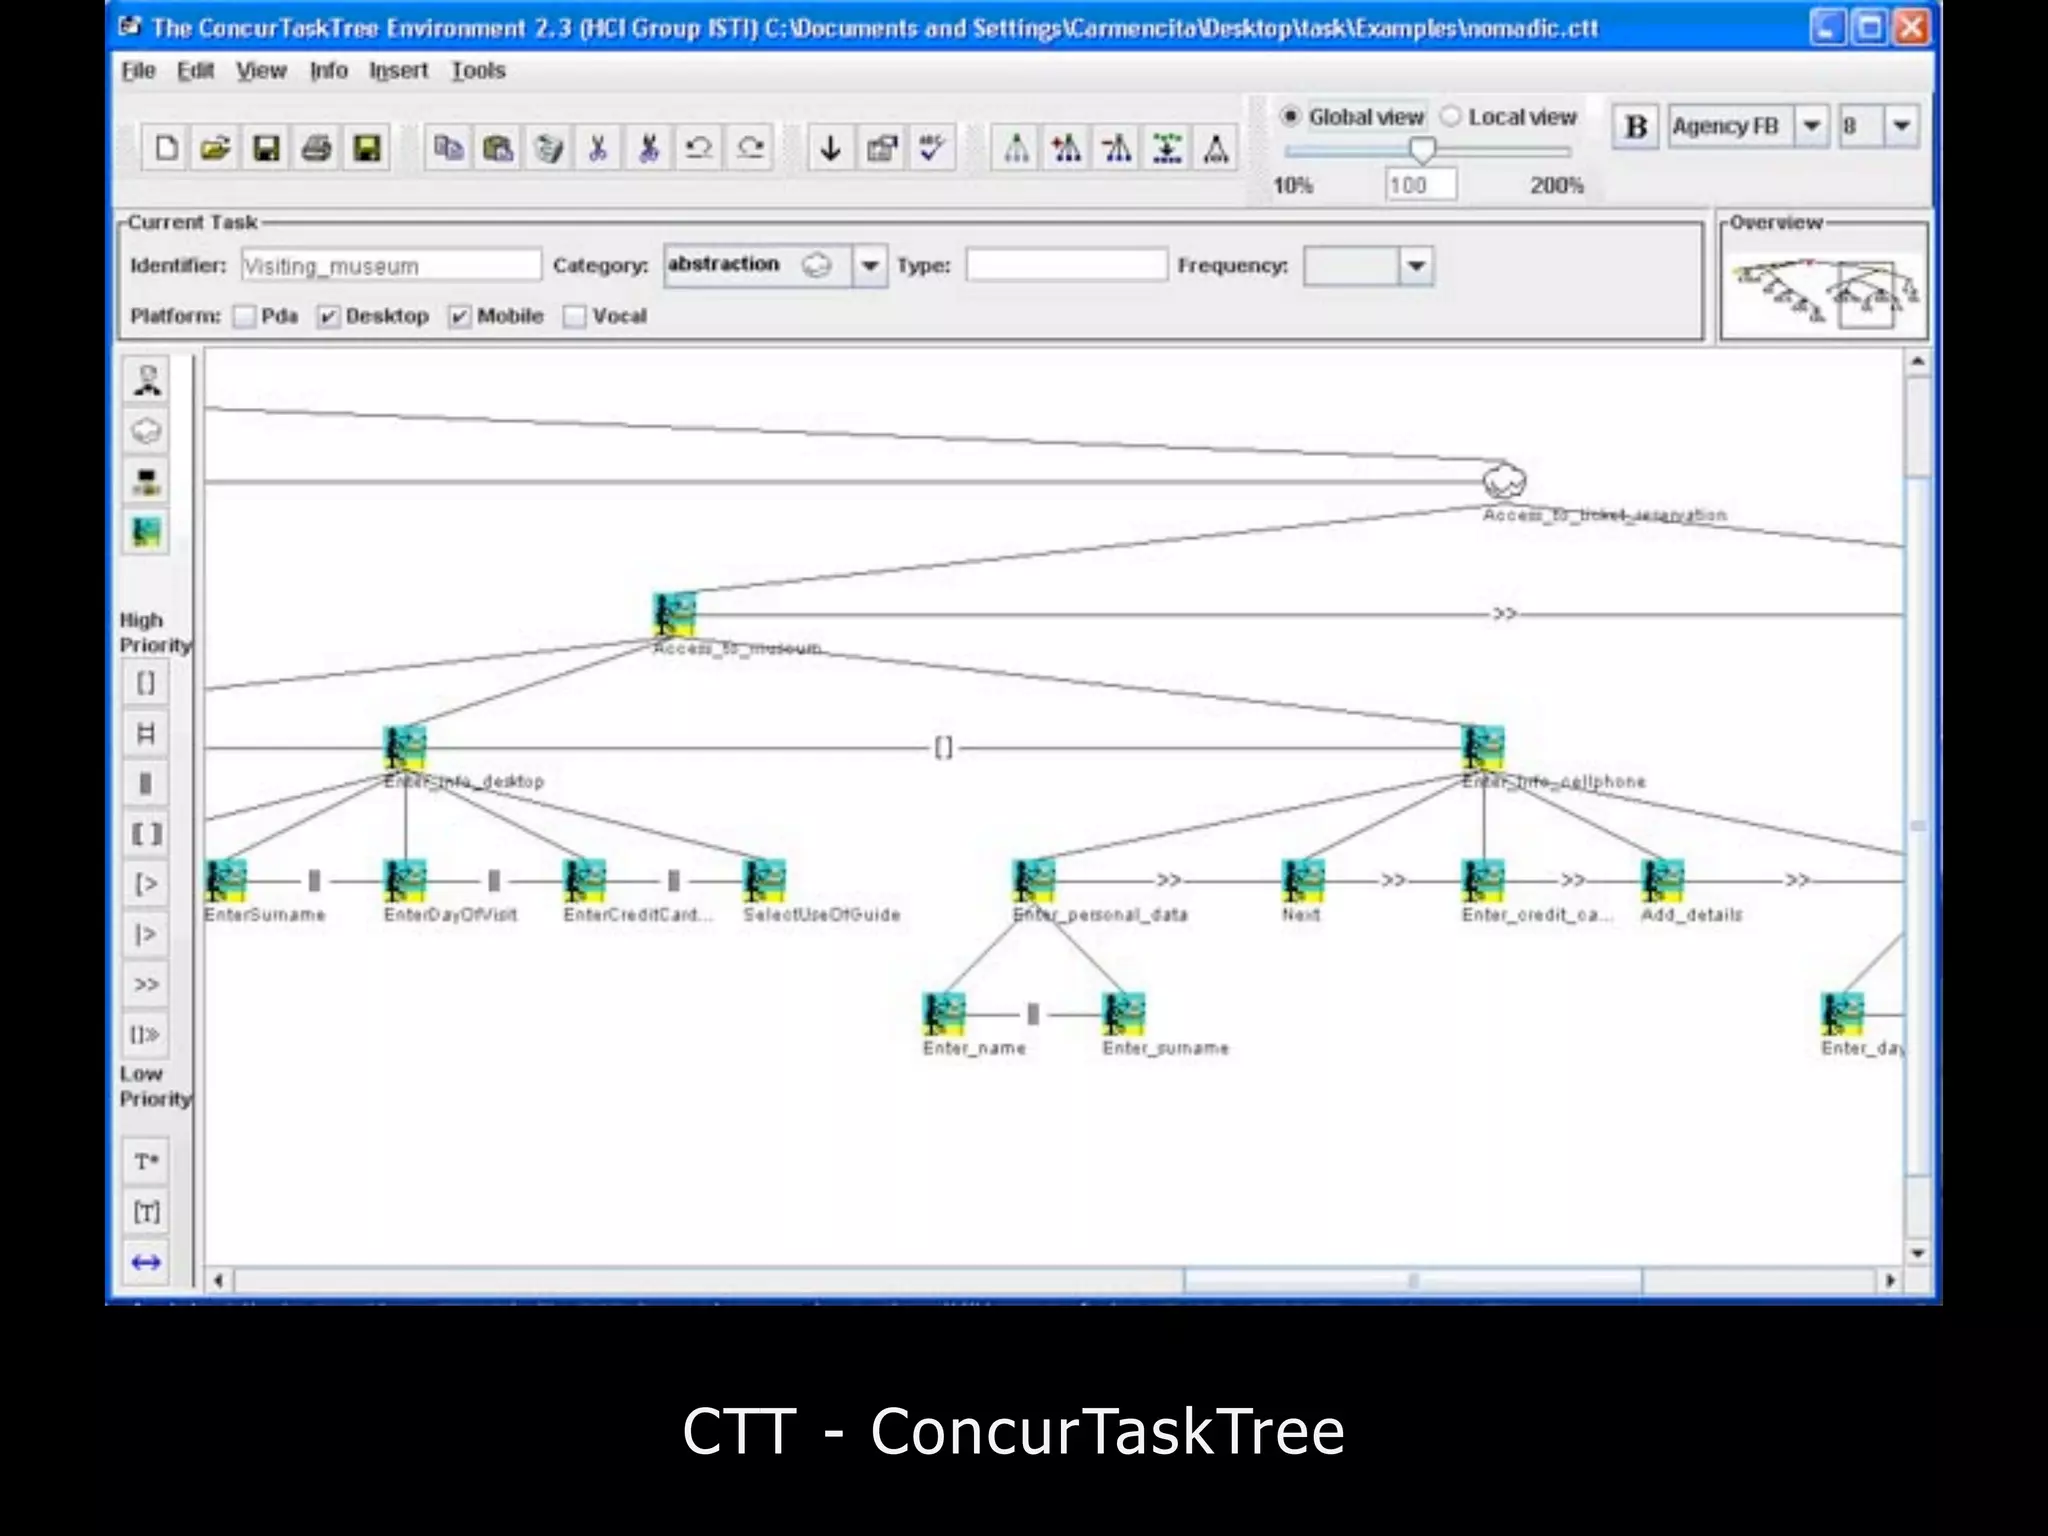Open the Agency FB font dropdown

(x=1811, y=127)
